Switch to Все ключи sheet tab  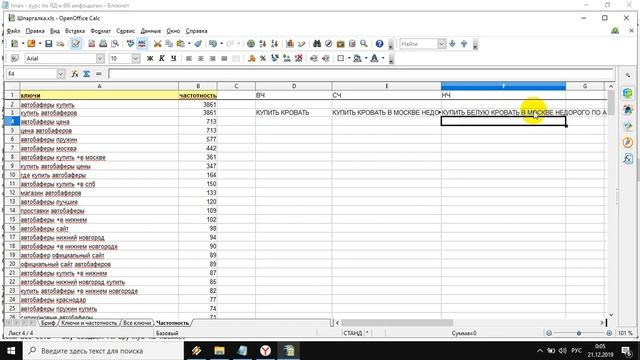click(137, 323)
